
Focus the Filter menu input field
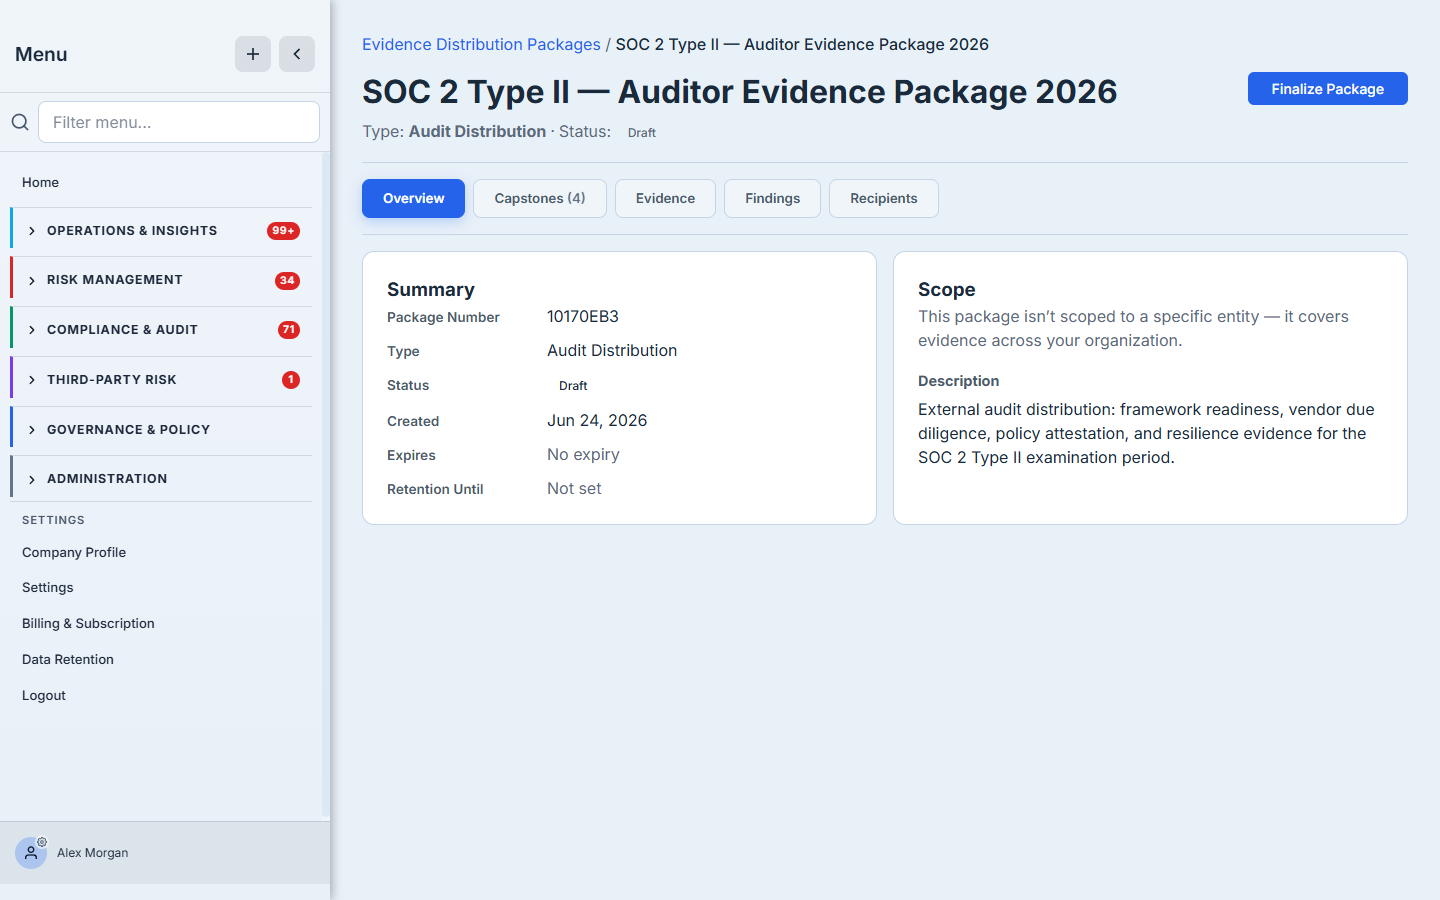(179, 122)
